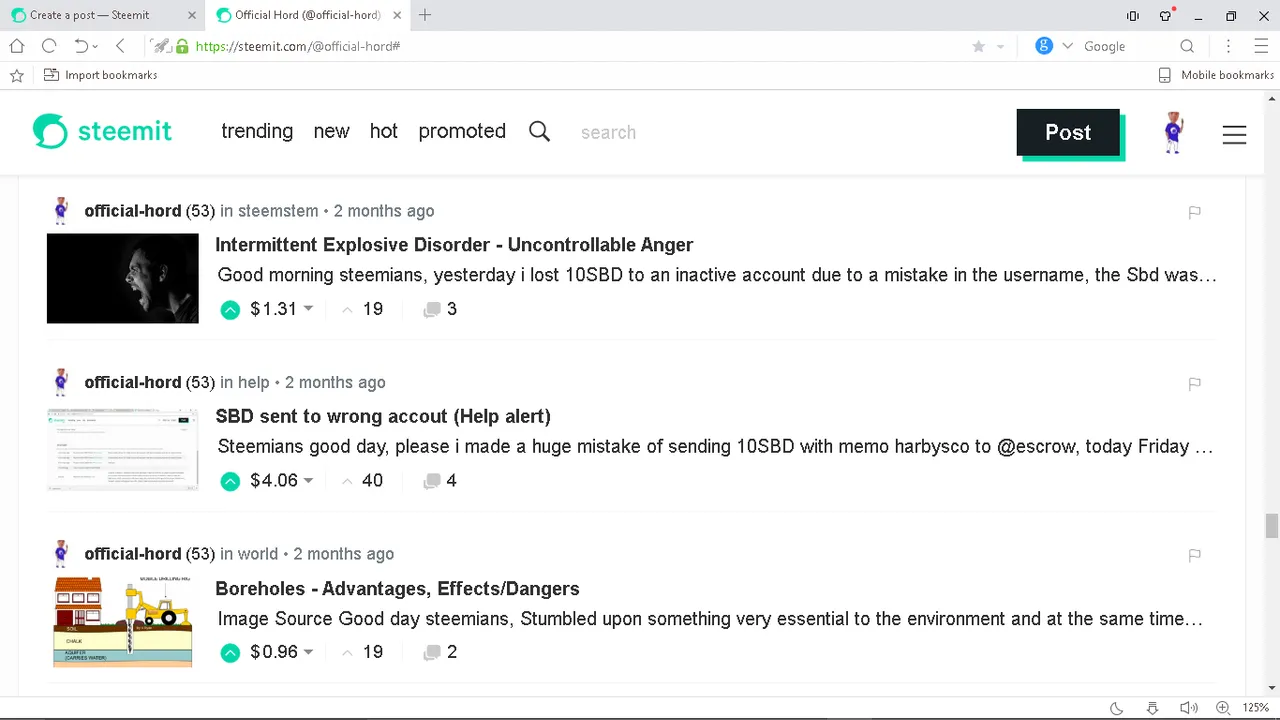Click the bookmarks bar star icon
Image resolution: width=1280 pixels, height=720 pixels.
tap(16, 75)
